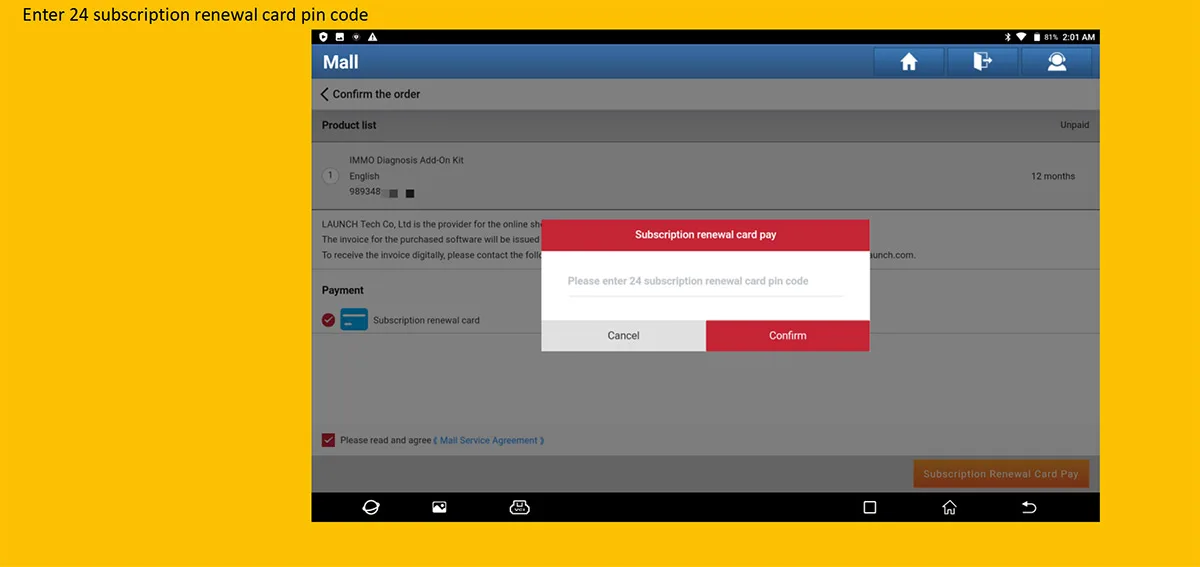This screenshot has width=1200, height=567.
Task: Click the 2:01 AM clock in status bar
Action: [1079, 37]
